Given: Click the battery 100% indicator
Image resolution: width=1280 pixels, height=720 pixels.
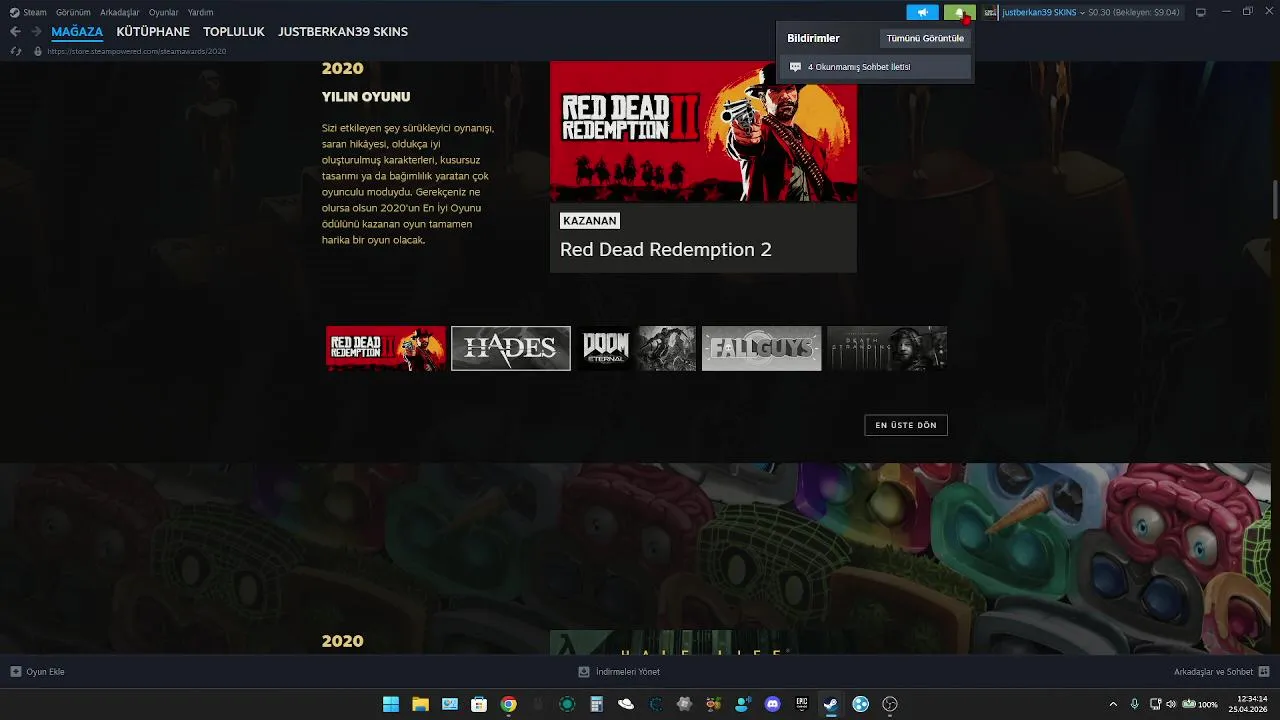Looking at the screenshot, I should point(1200,704).
